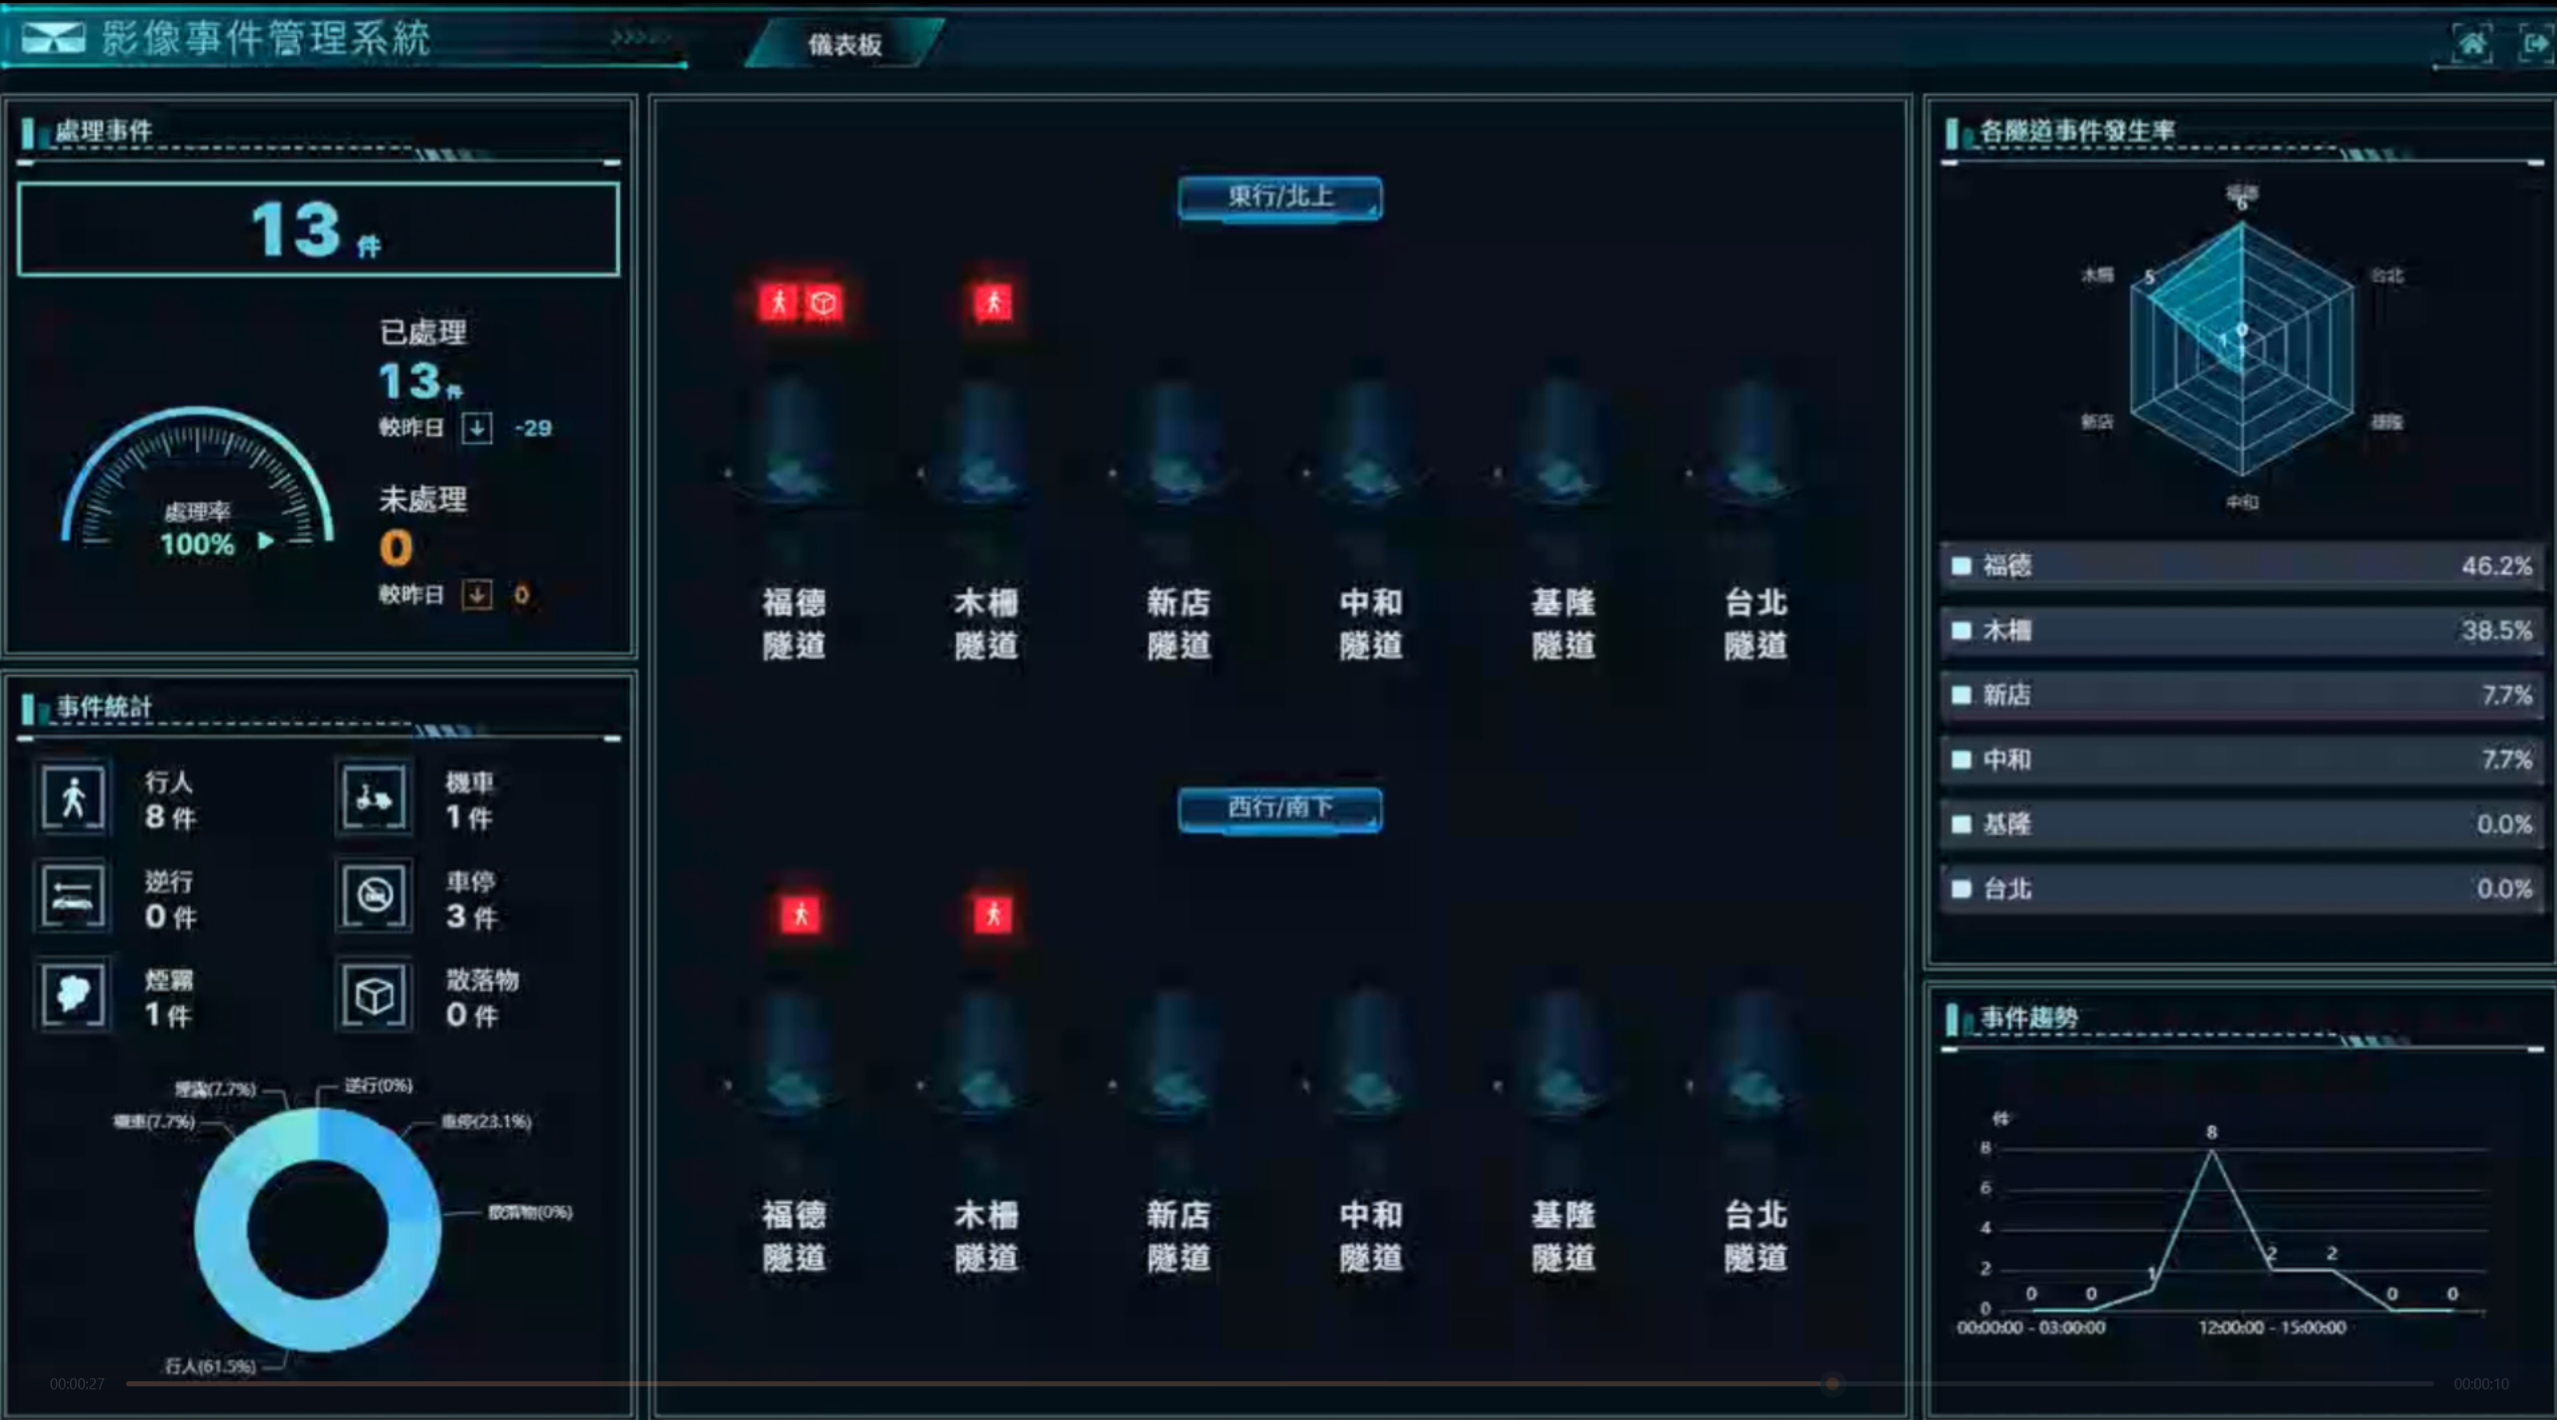Click the 車停(23.1%) donut chart label
Screen dimensions: 2557x1420
[x=486, y=1121]
